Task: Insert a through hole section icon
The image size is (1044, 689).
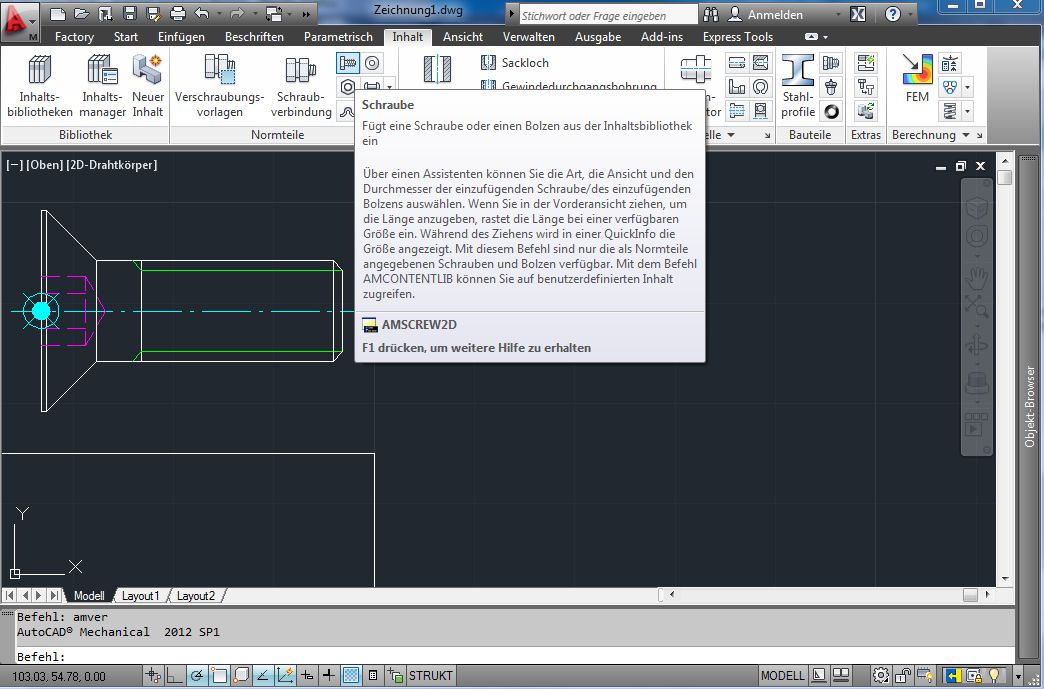Action: pos(437,70)
